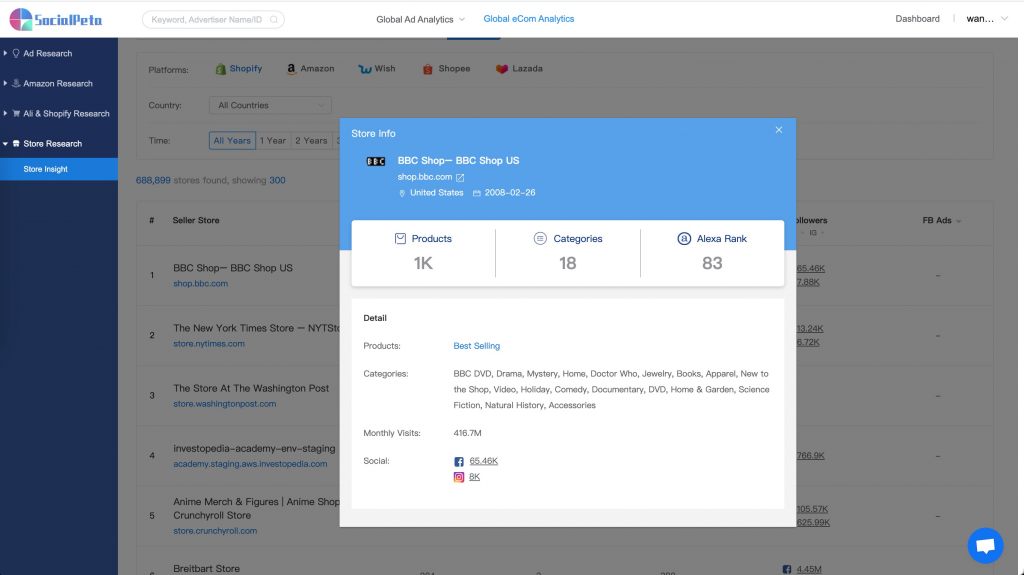Click the SocialPeta logo
The height and width of the screenshot is (575, 1024).
56,20
